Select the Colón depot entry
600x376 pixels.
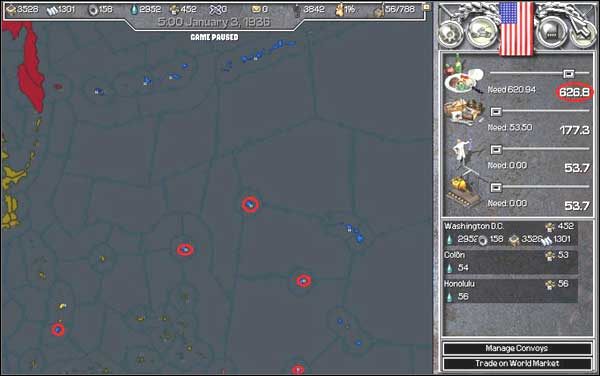pos(510,262)
